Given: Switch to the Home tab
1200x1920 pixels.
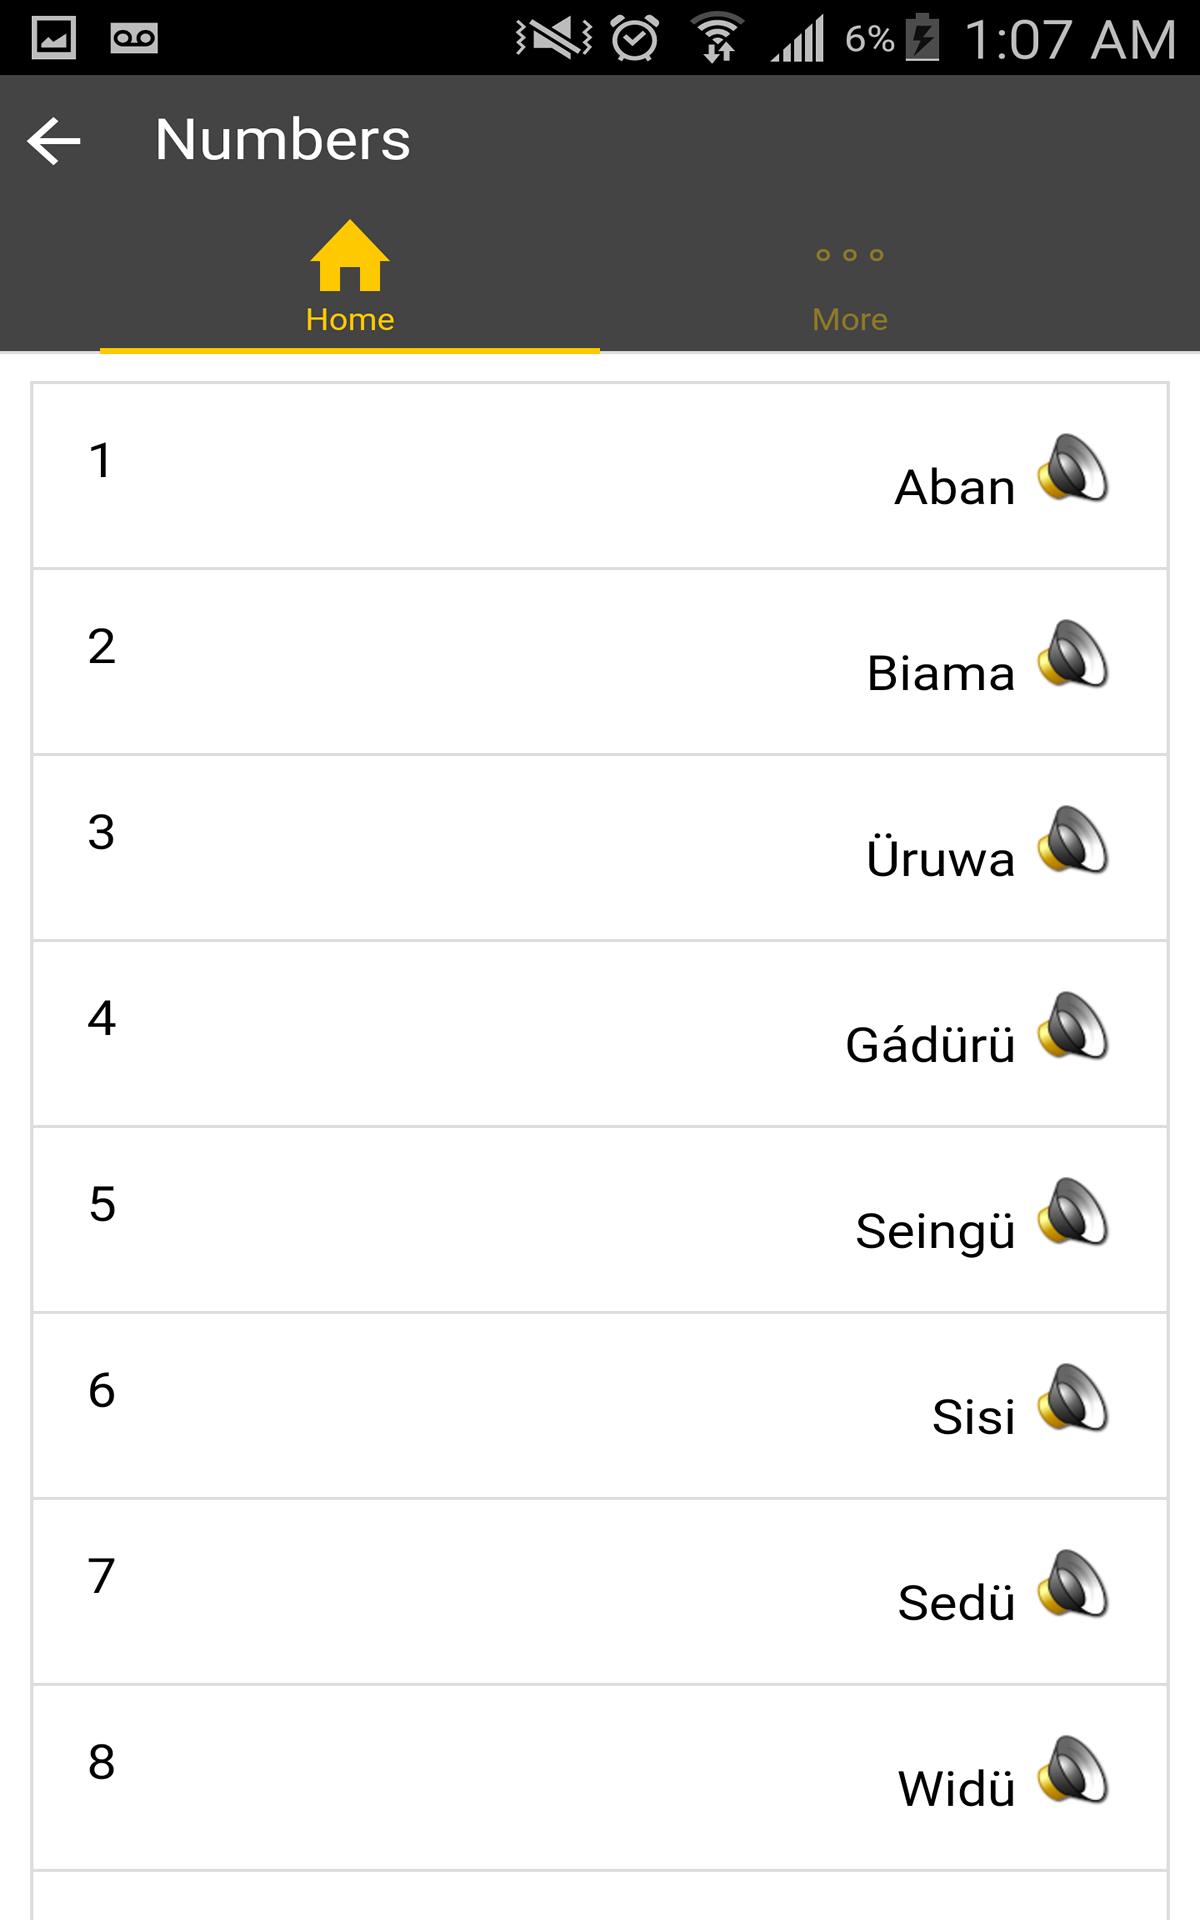Looking at the screenshot, I should click(350, 278).
